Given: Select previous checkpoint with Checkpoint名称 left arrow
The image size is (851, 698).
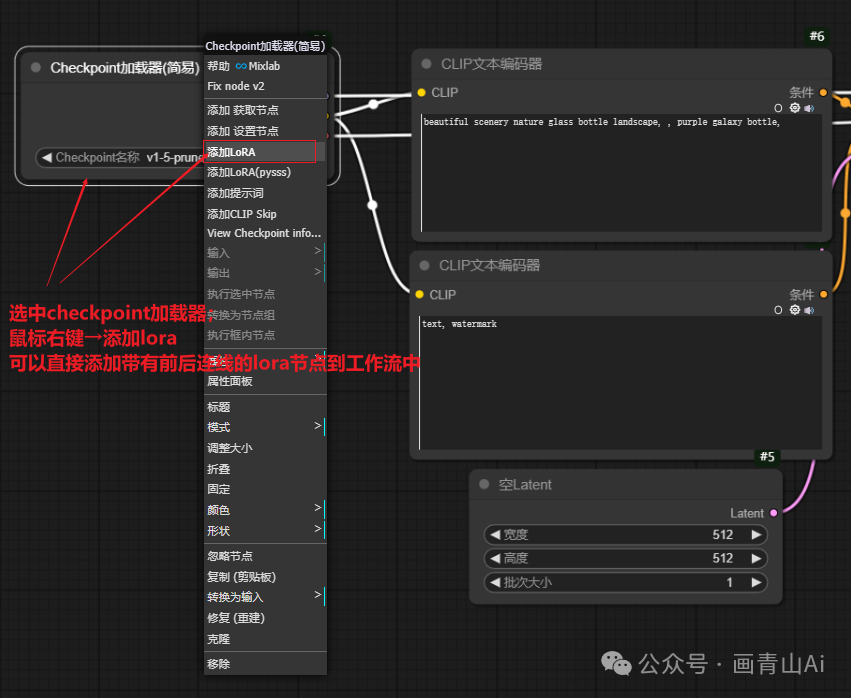Looking at the screenshot, I should pos(47,157).
